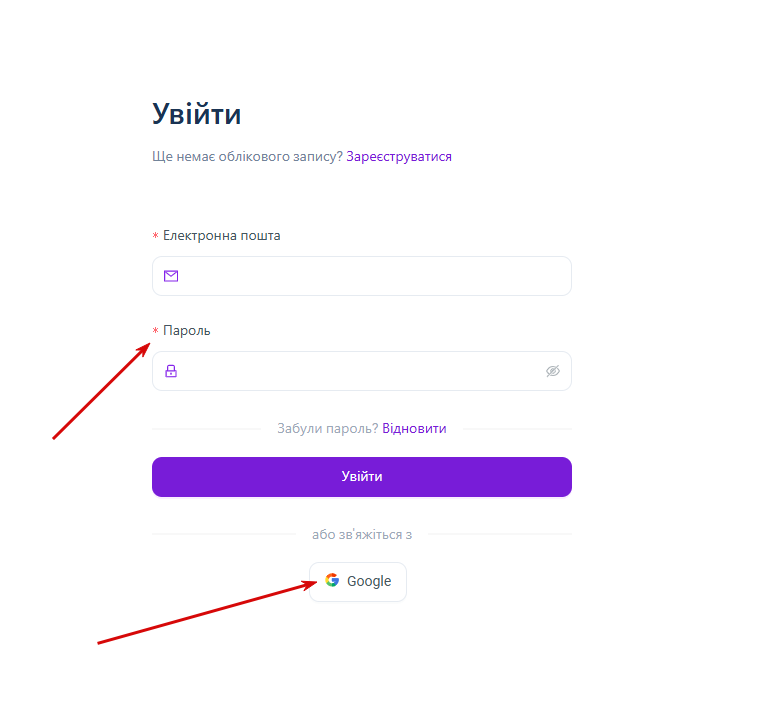Click the Пароль field label
The height and width of the screenshot is (715, 772).
coord(187,330)
